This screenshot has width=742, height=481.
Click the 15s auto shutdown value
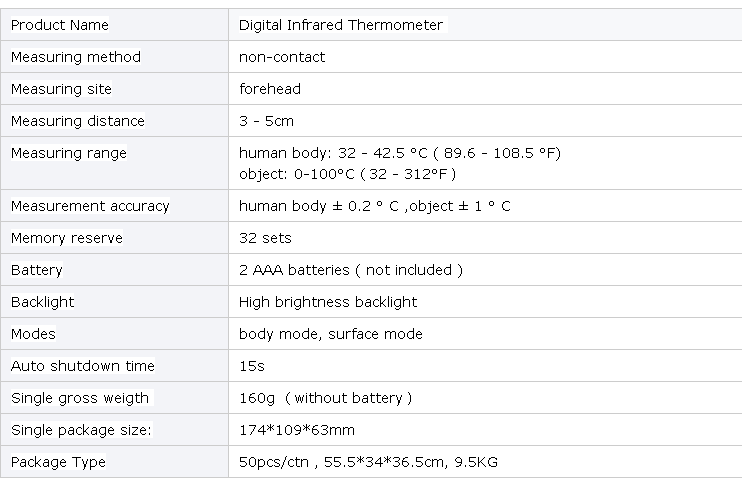252,366
